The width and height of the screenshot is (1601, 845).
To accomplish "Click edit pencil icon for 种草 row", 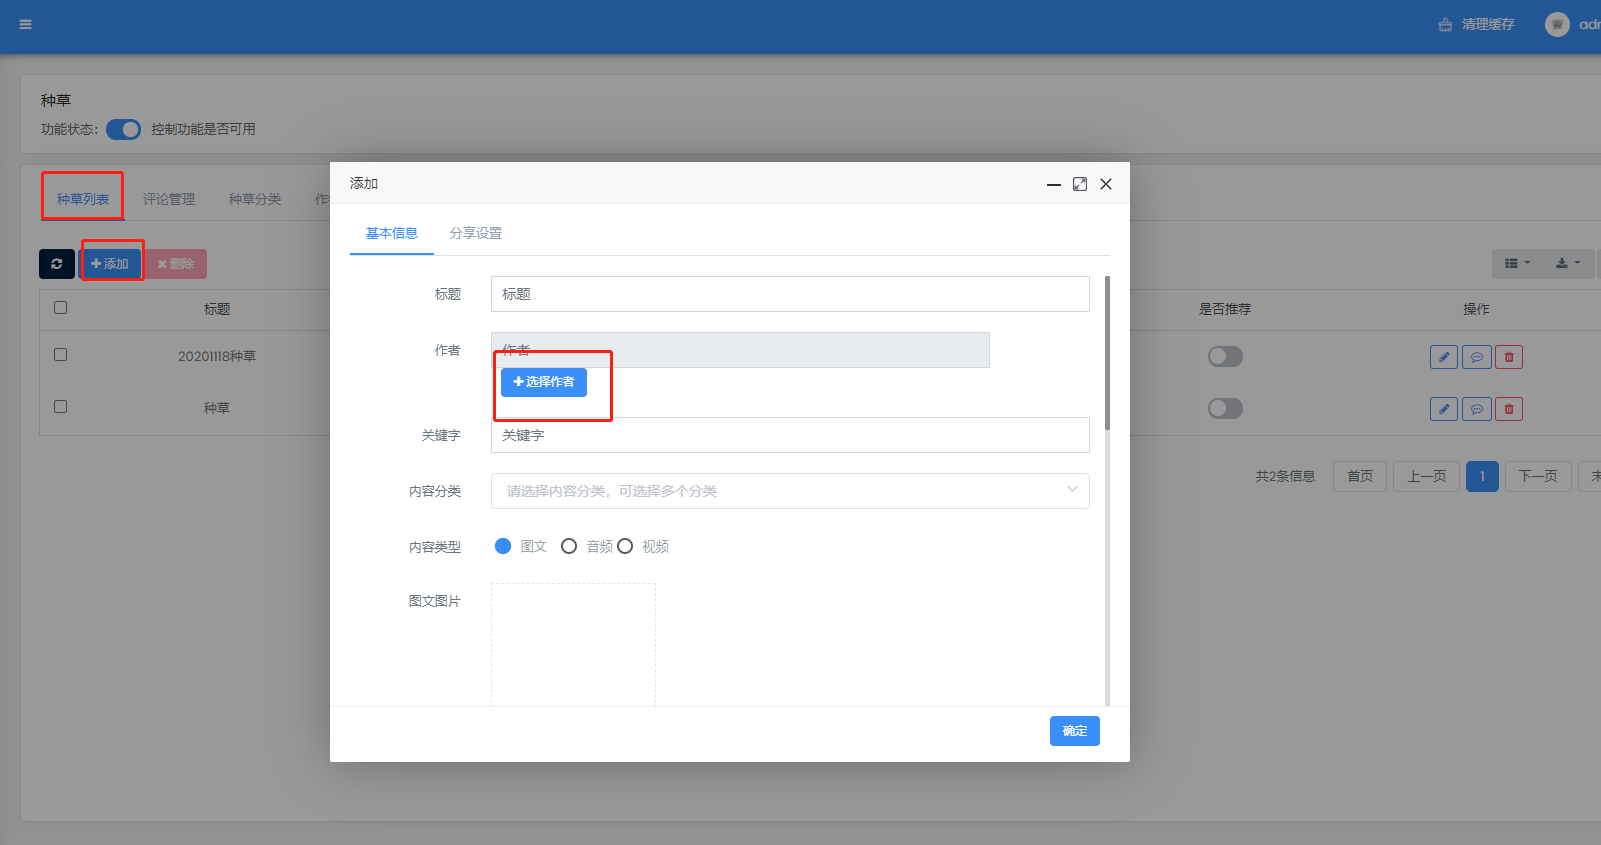I will pyautogui.click(x=1443, y=409).
